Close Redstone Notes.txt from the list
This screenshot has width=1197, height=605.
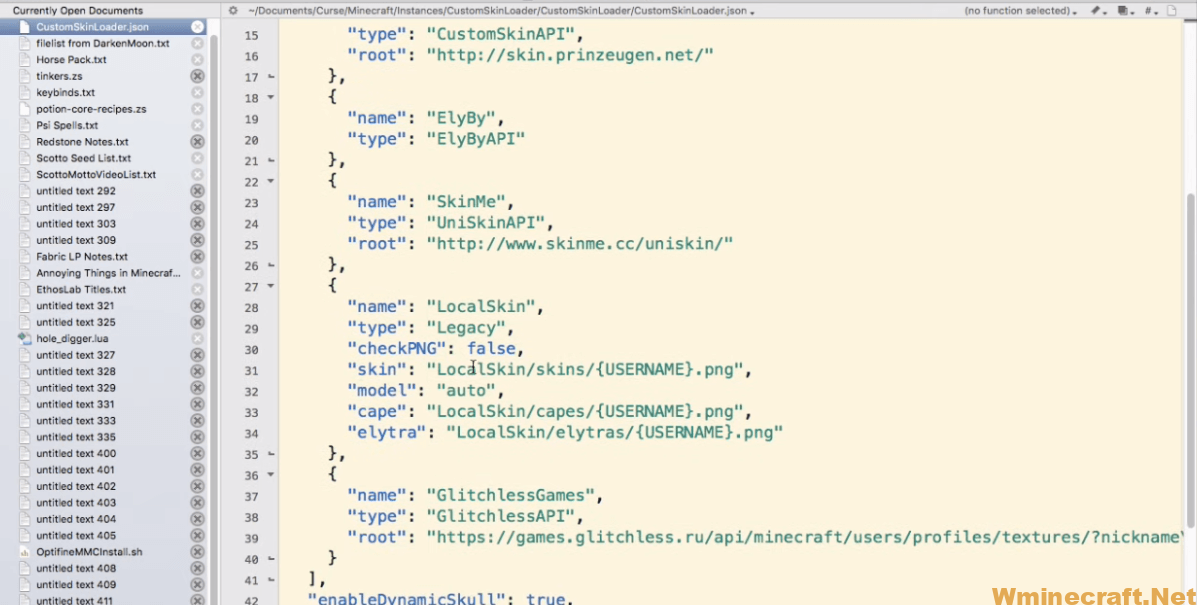pyautogui.click(x=198, y=141)
